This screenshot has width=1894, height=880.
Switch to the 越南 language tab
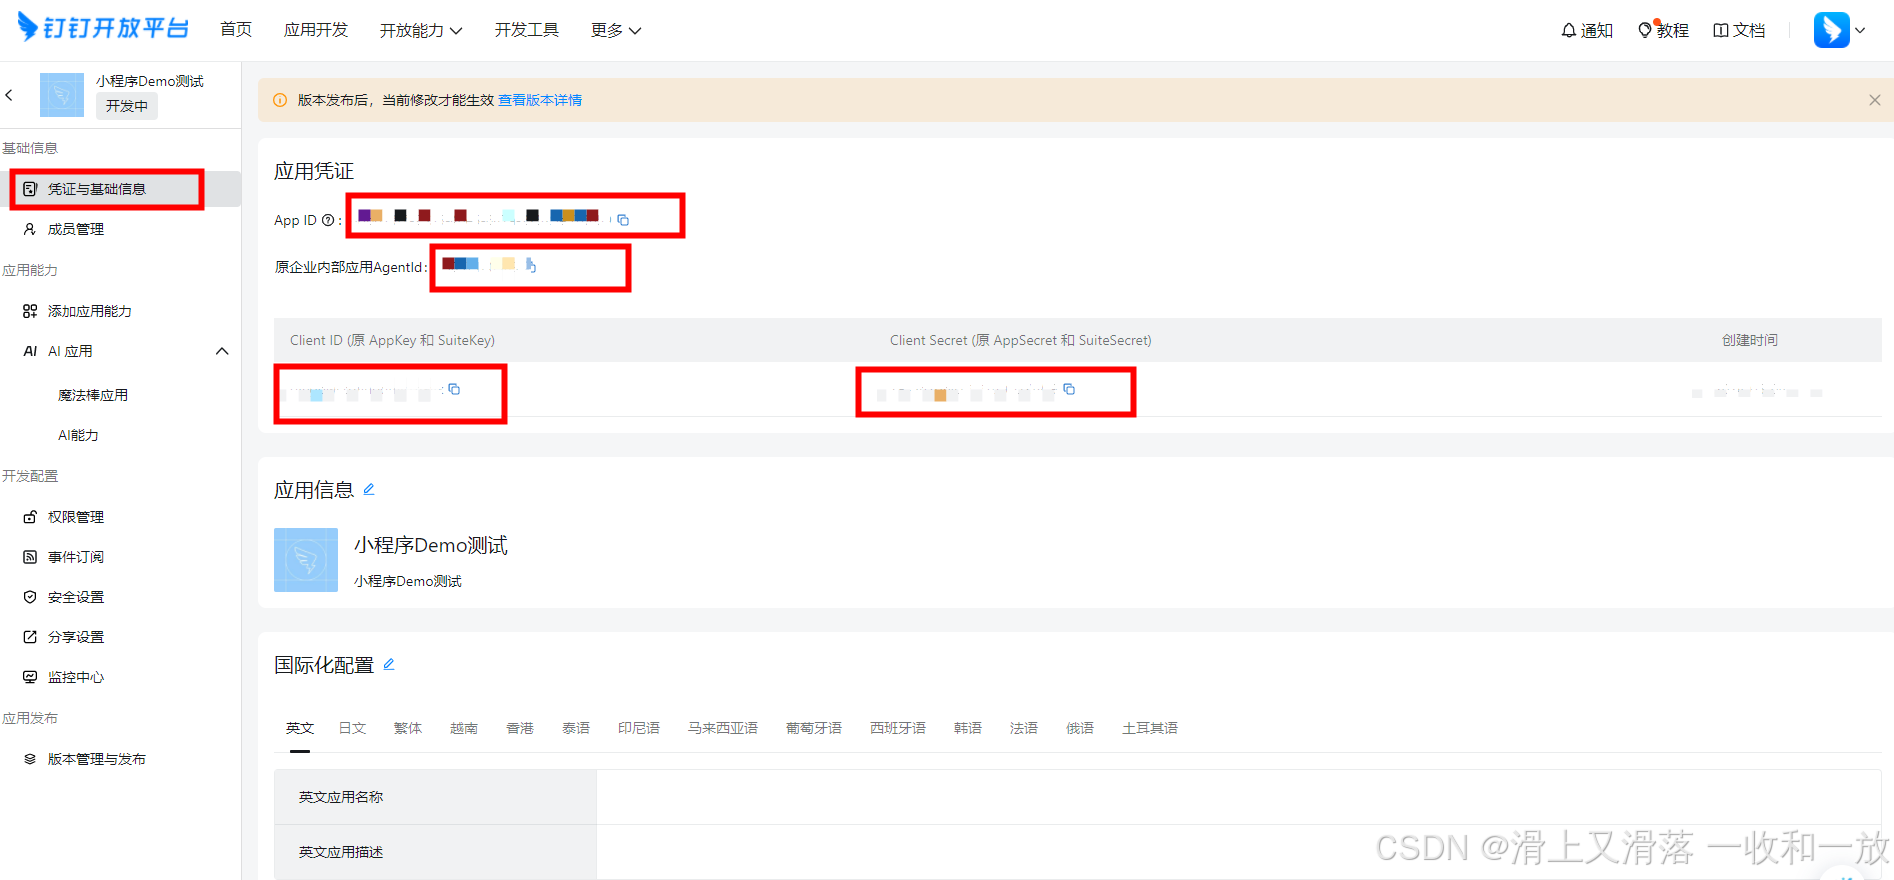[464, 728]
